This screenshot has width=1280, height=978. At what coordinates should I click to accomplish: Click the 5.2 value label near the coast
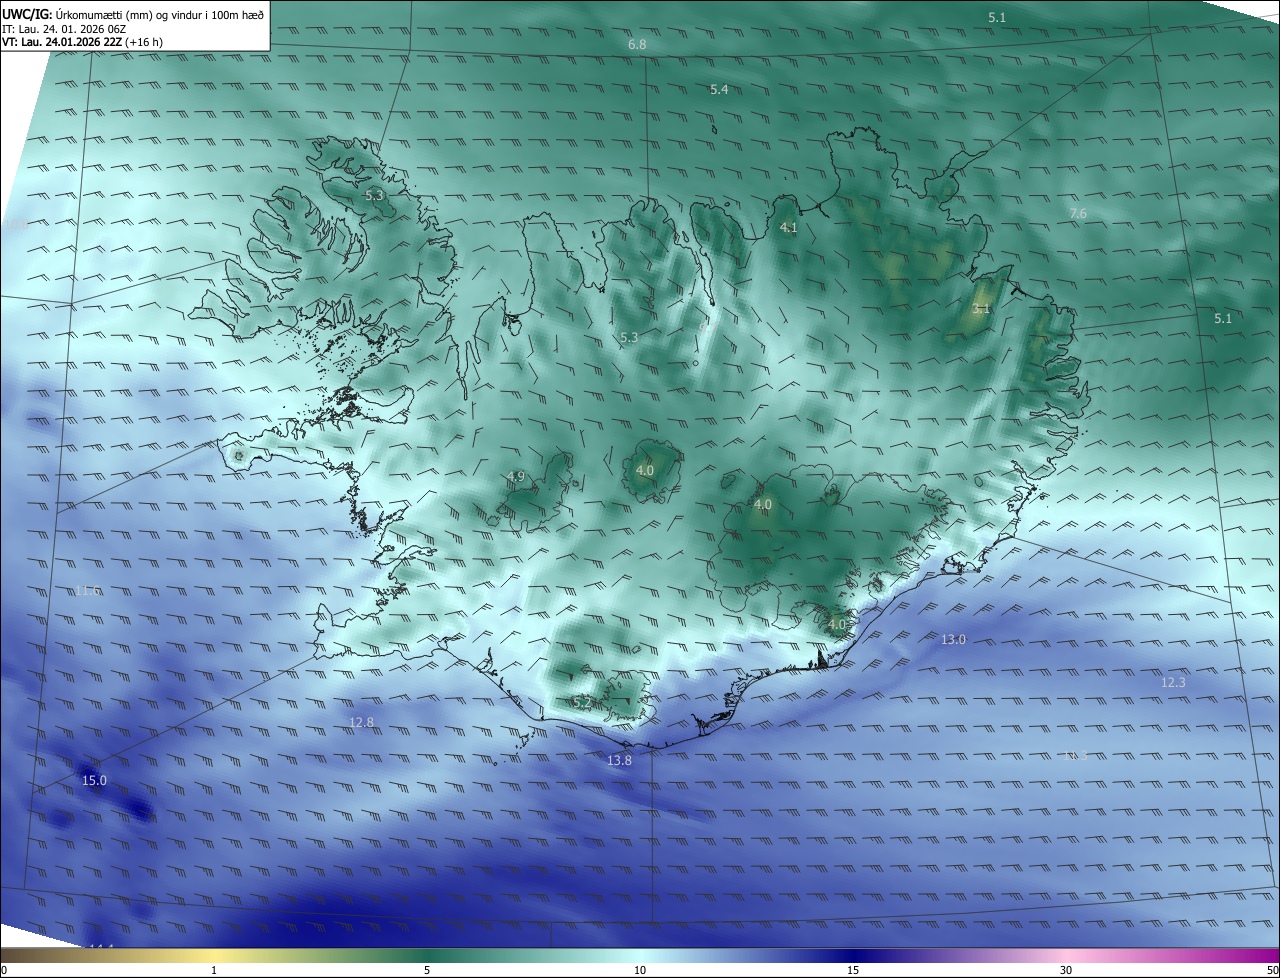click(x=582, y=704)
